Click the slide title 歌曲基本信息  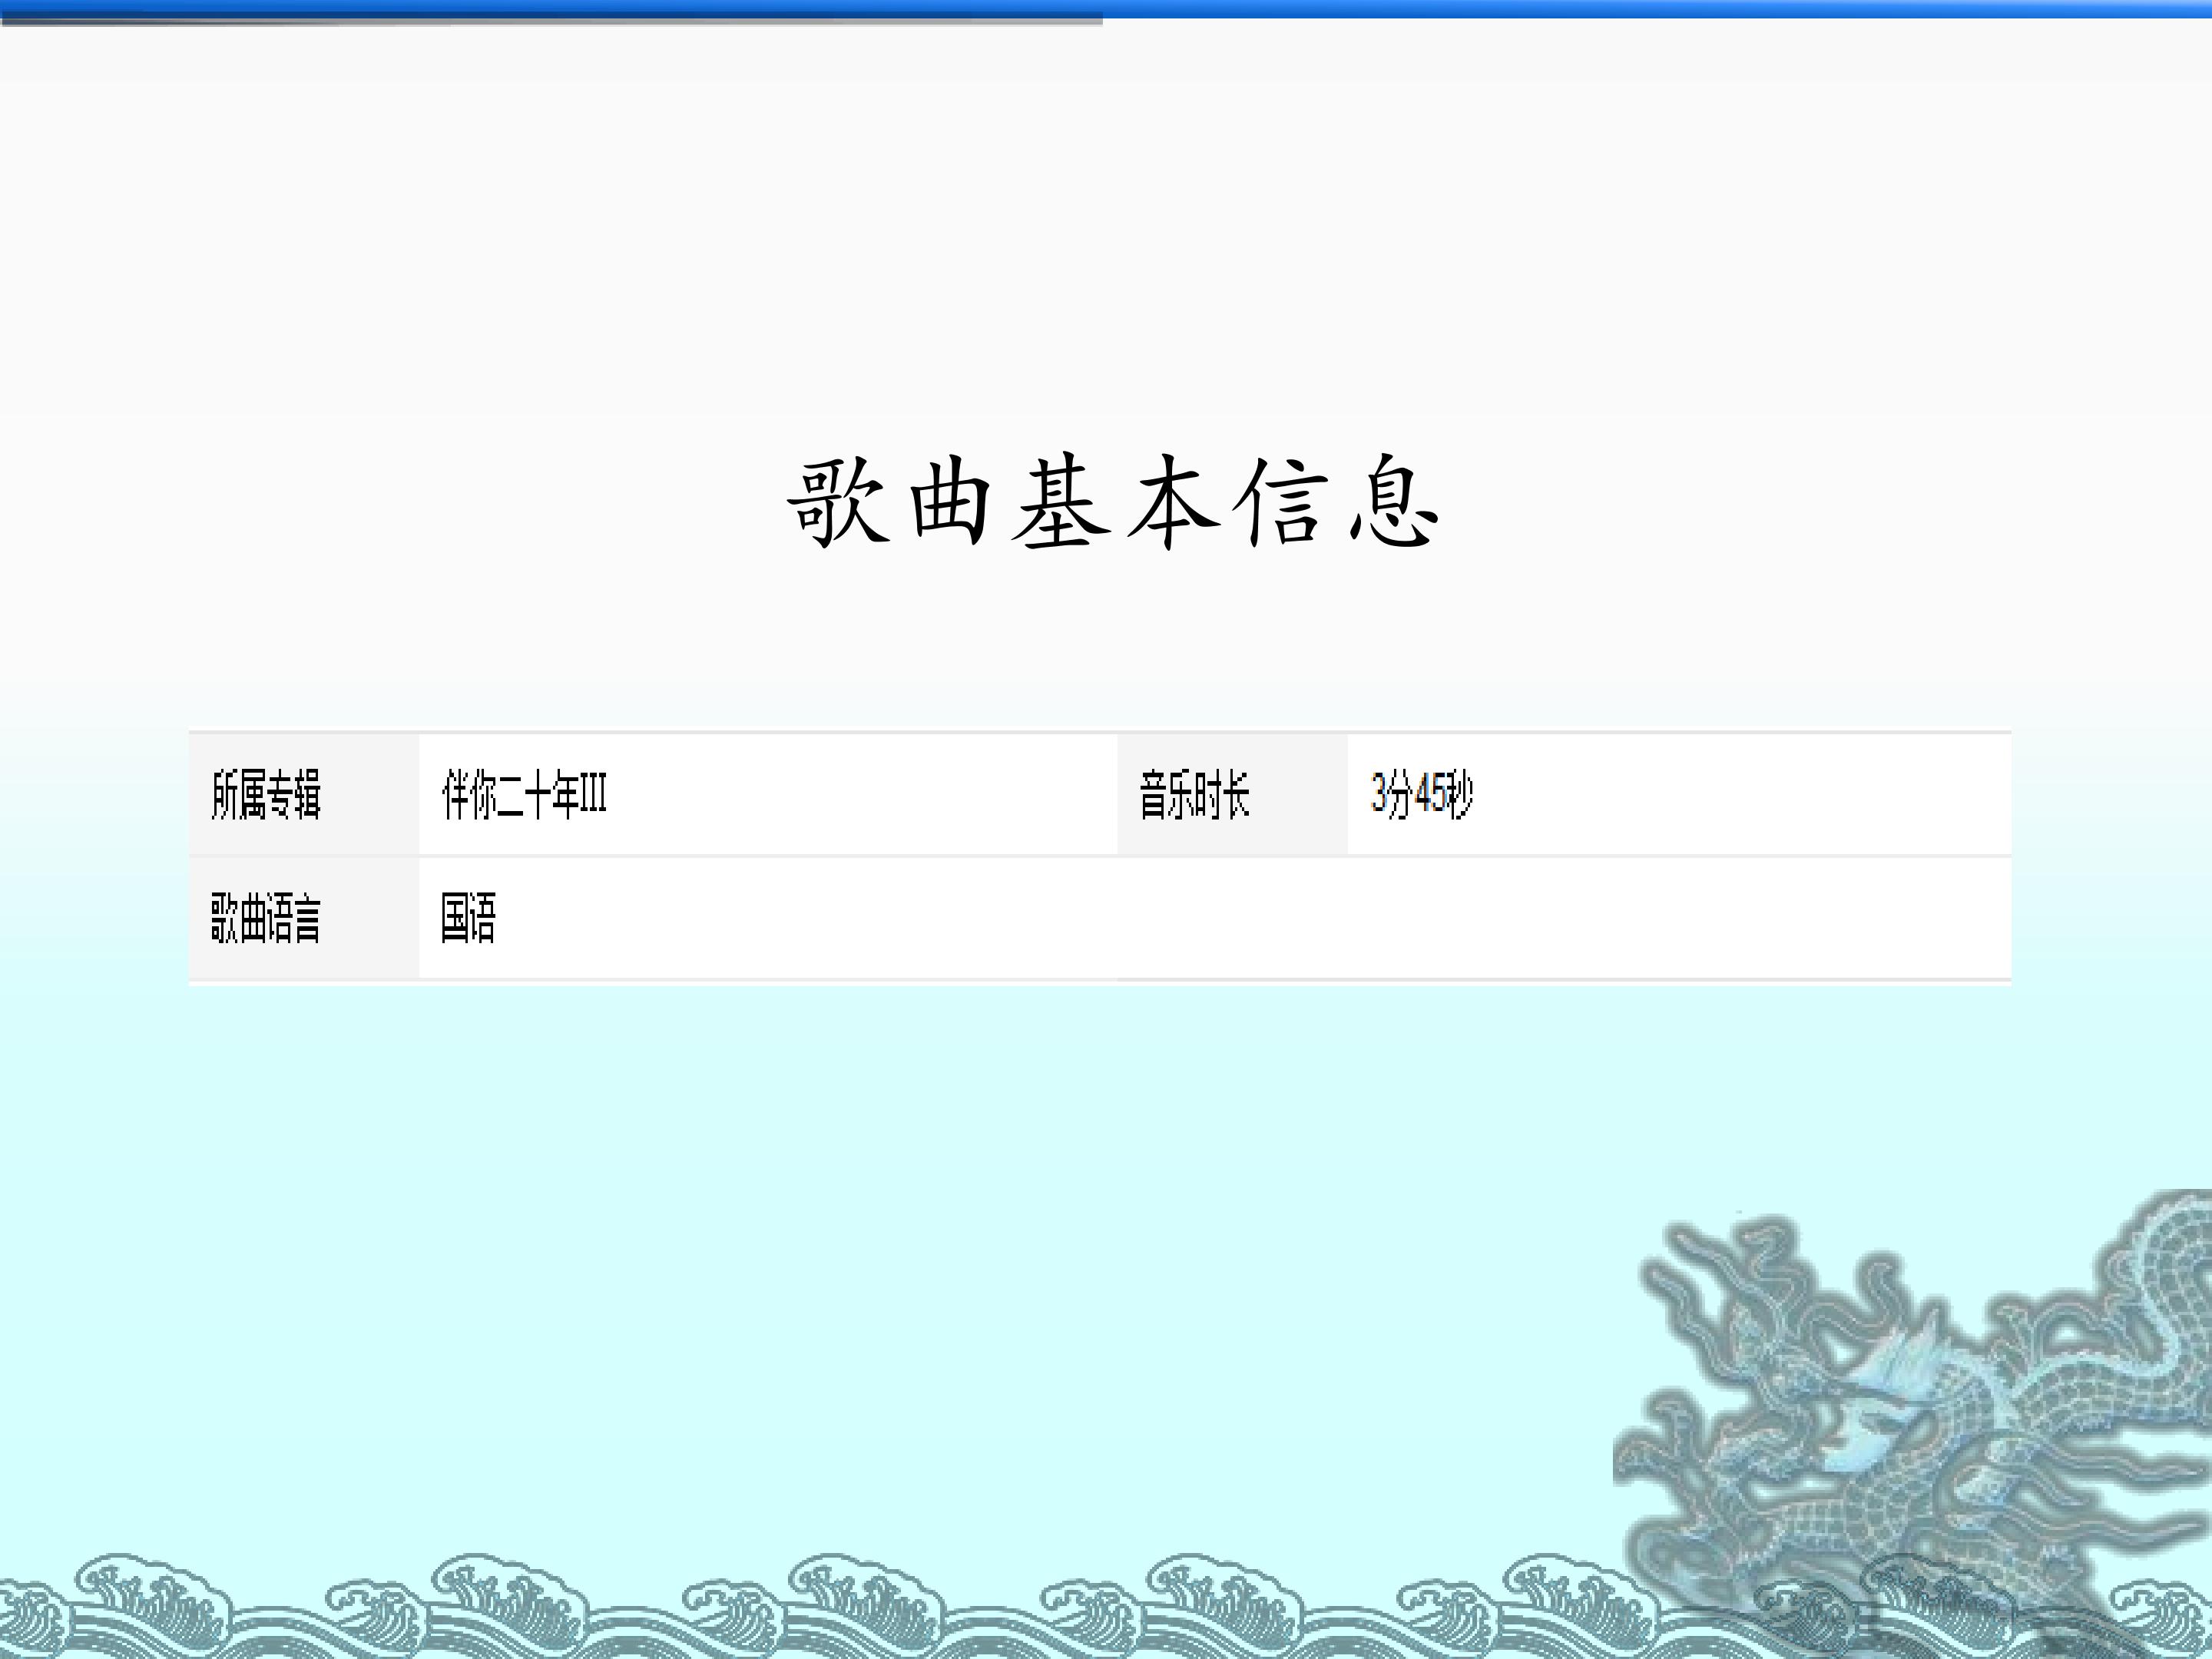click(x=1112, y=501)
